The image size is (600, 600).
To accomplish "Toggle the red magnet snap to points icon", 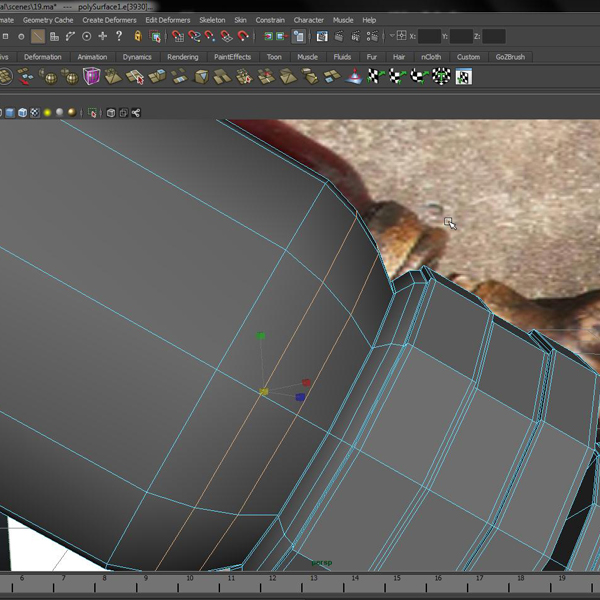I will coord(210,36).
